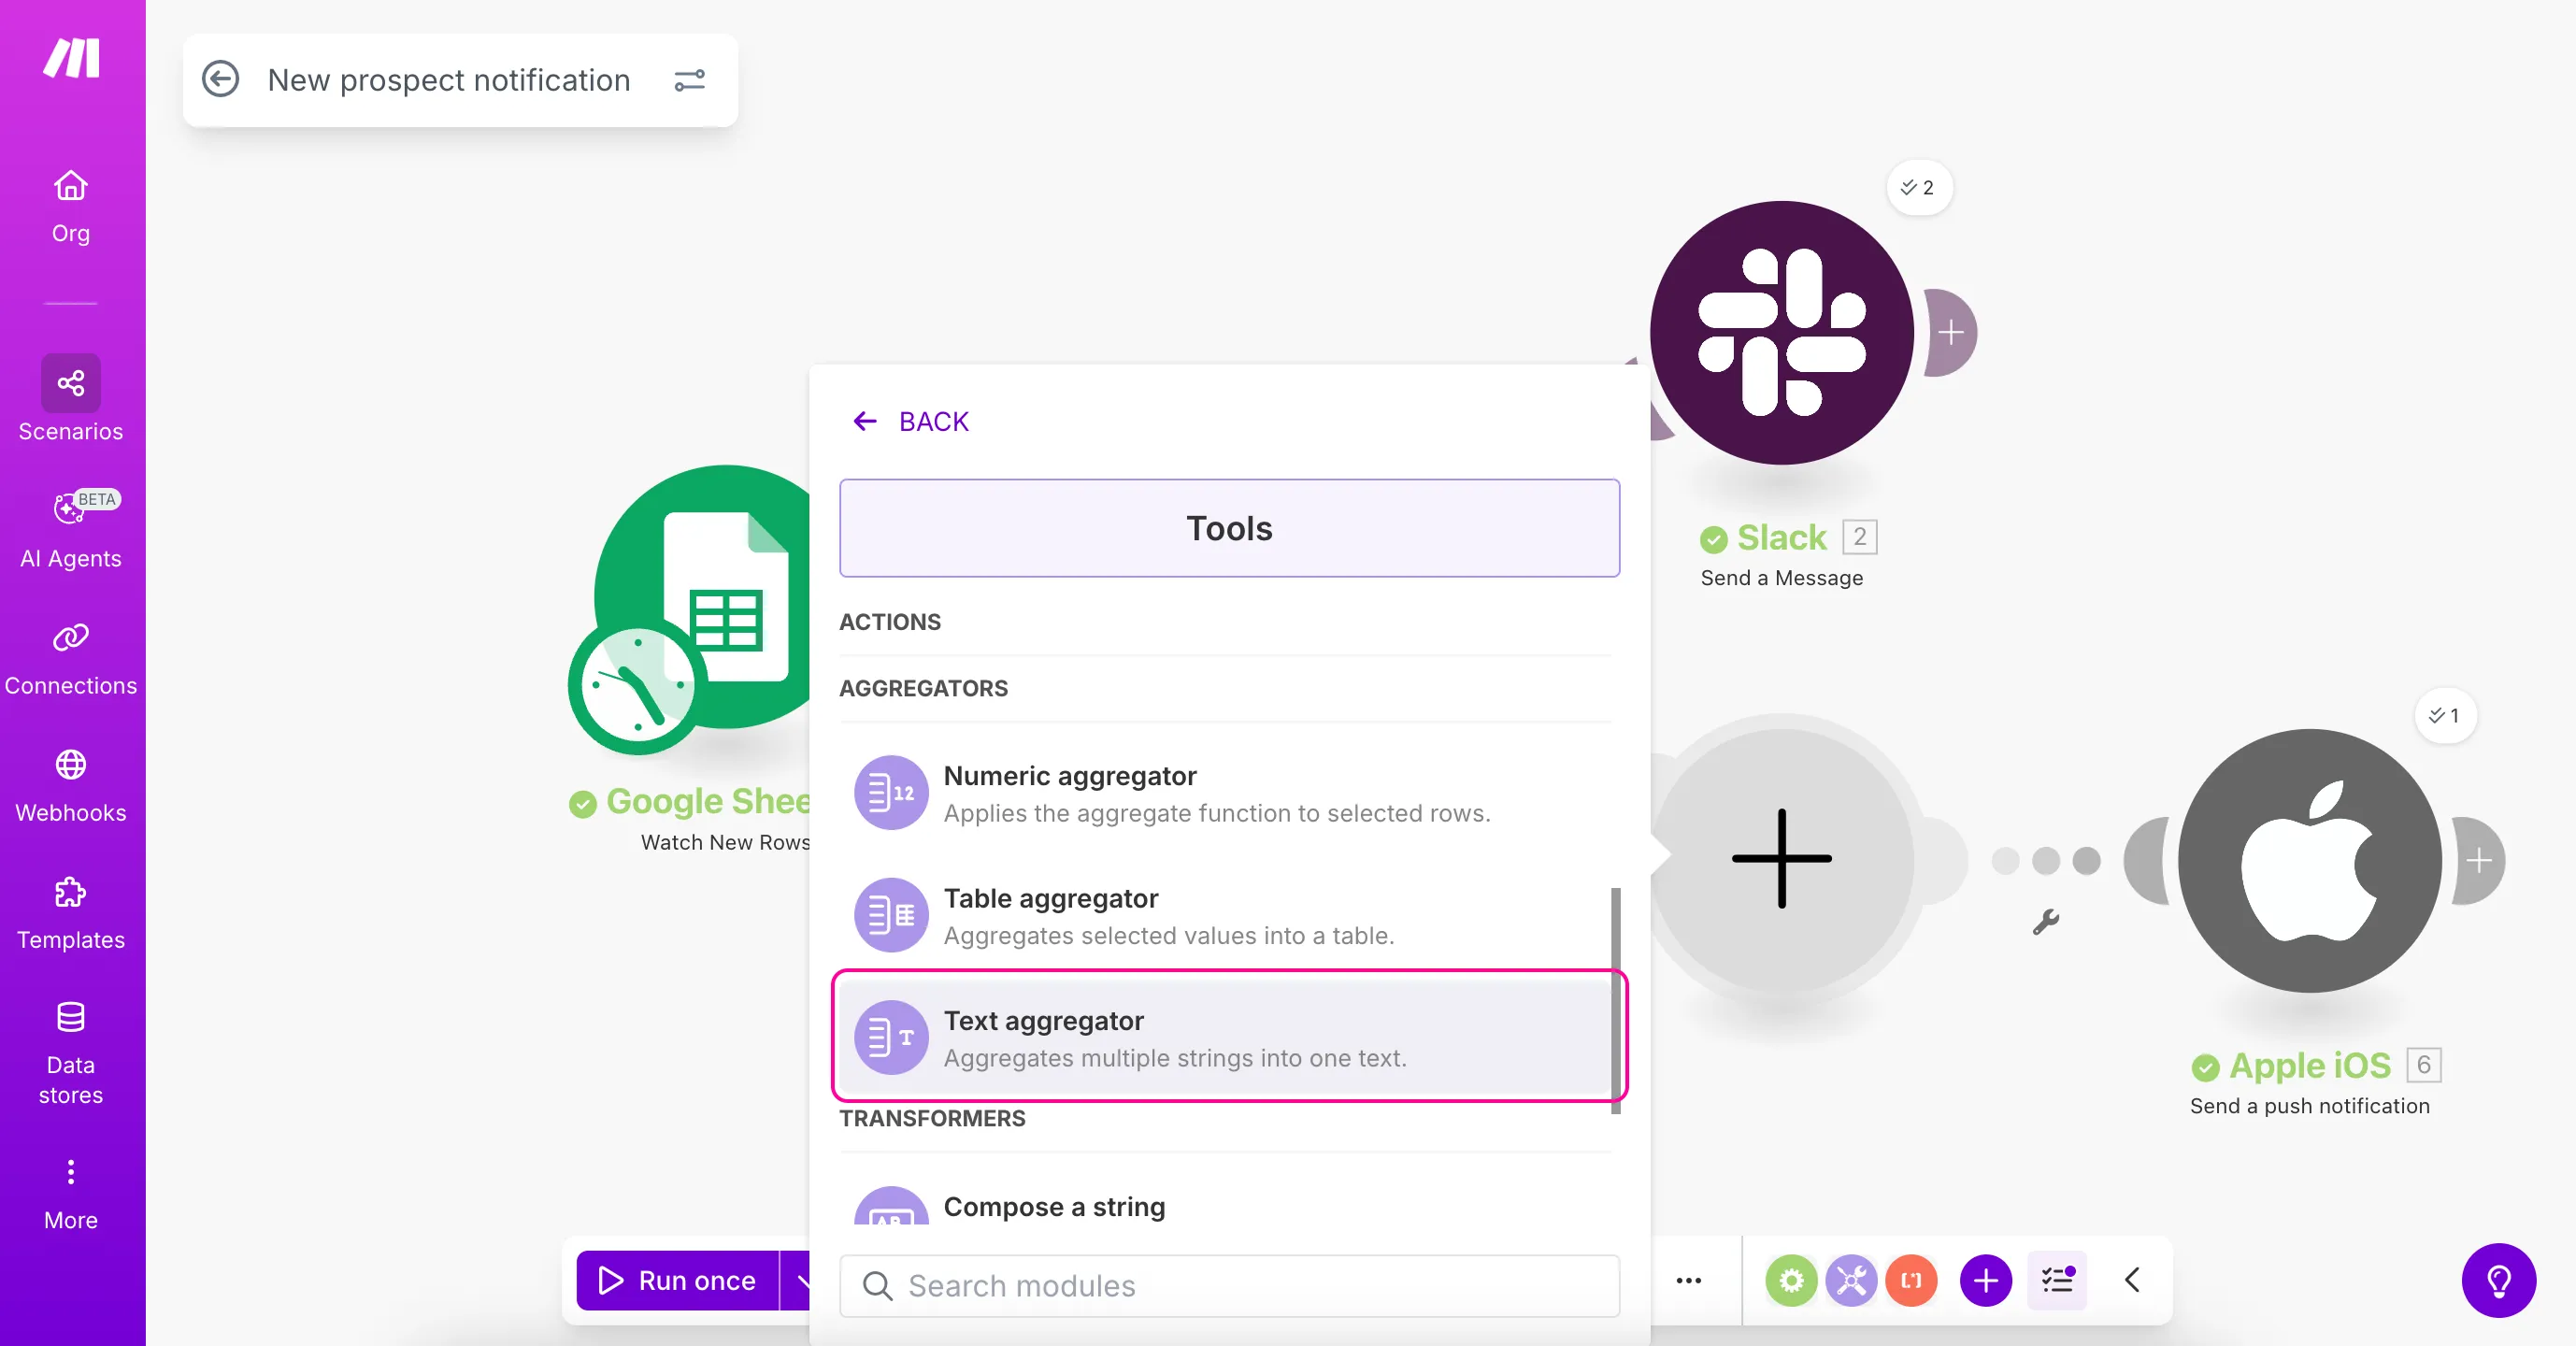The image size is (2576, 1346).
Task: Select the Apple iOS module
Action: 2309,861
